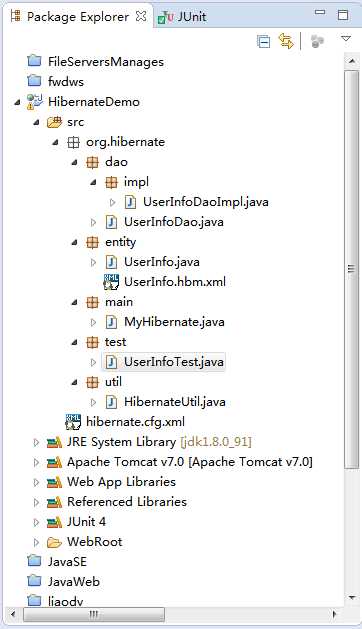Collapse the org.hibernate package
Image resolution: width=362 pixels, height=629 pixels.
[55, 142]
